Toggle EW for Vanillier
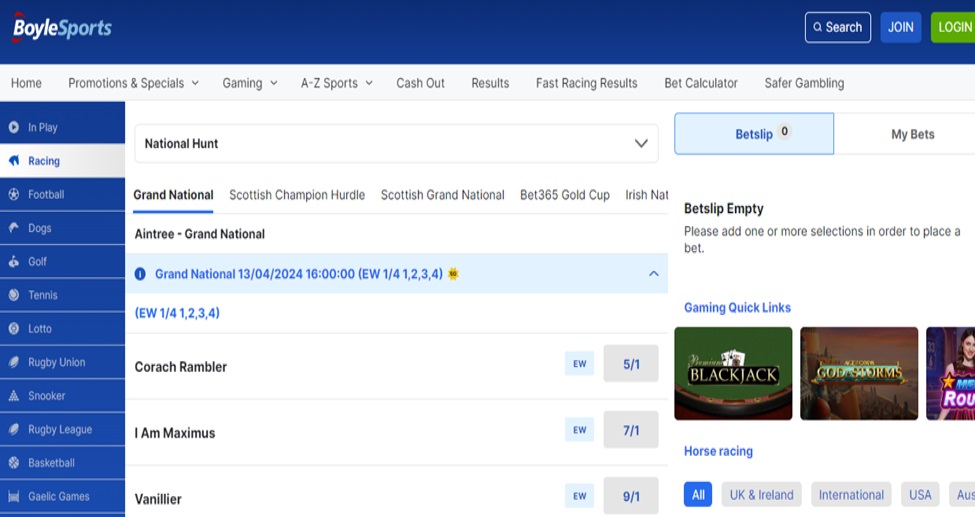 click(x=579, y=496)
